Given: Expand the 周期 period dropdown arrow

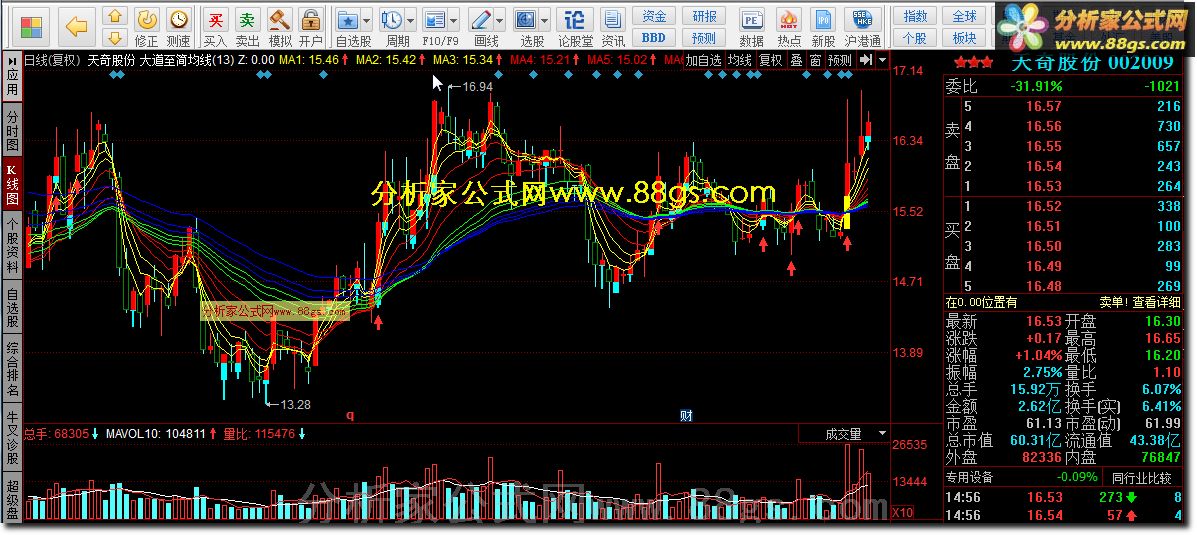Looking at the screenshot, I should coord(411,20).
